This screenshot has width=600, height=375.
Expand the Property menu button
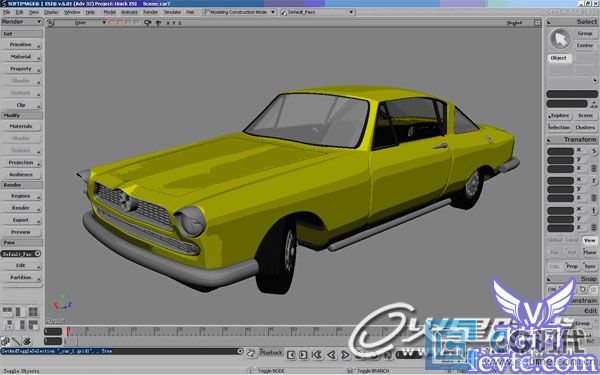pos(21,69)
